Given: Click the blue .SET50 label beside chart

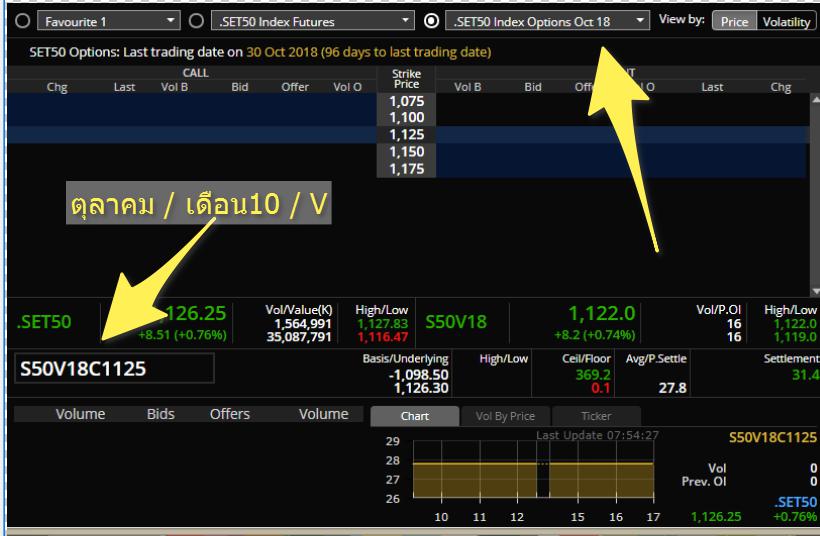Looking at the screenshot, I should click(795, 502).
